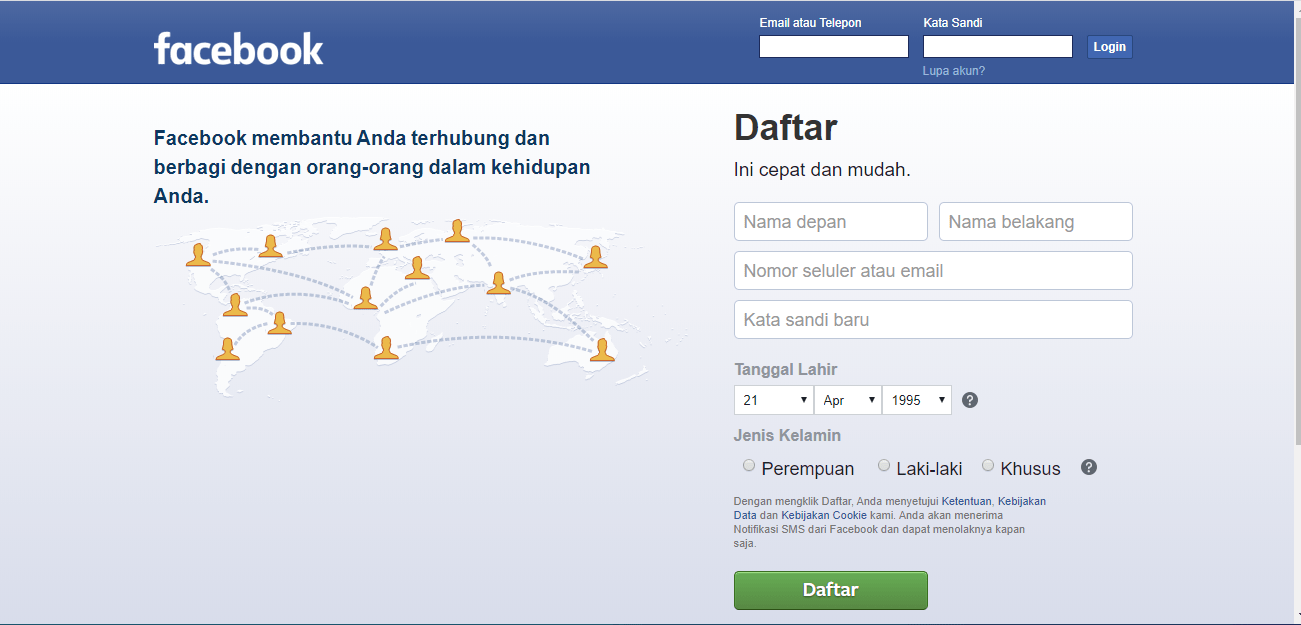Open the birth year dropdown showing 1995
The width and height of the screenshot is (1301, 625).
[916, 400]
